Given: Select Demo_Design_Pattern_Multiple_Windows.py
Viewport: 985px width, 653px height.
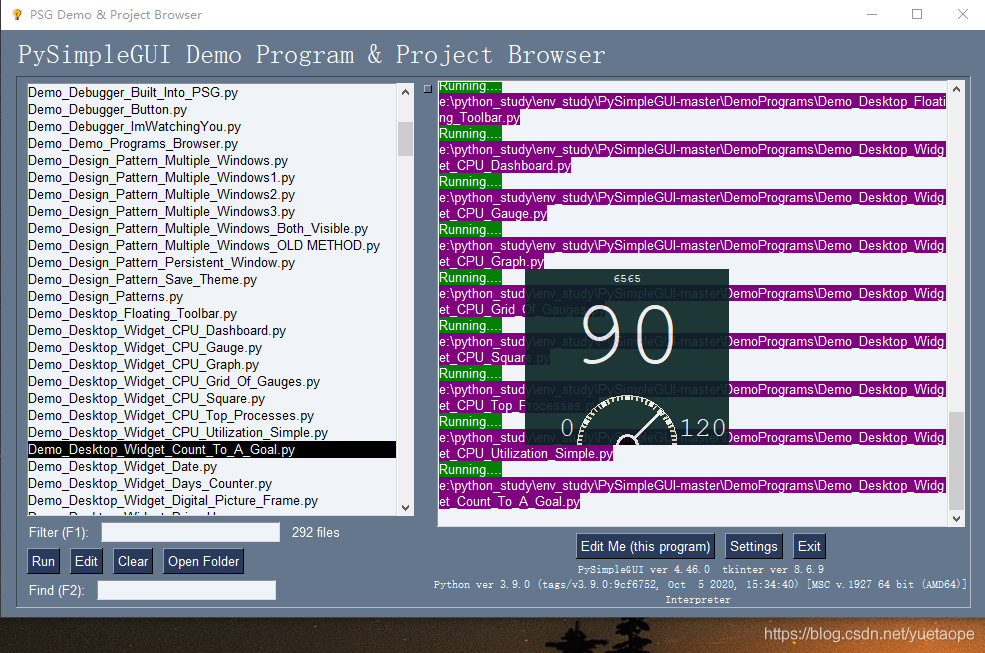Looking at the screenshot, I should pos(212,160).
